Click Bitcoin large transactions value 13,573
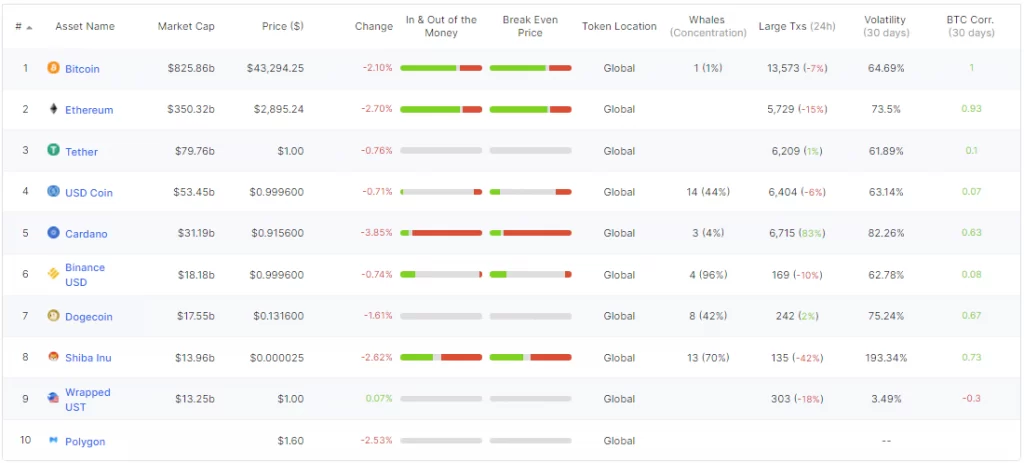This screenshot has height=463, width=1024. (x=784, y=68)
